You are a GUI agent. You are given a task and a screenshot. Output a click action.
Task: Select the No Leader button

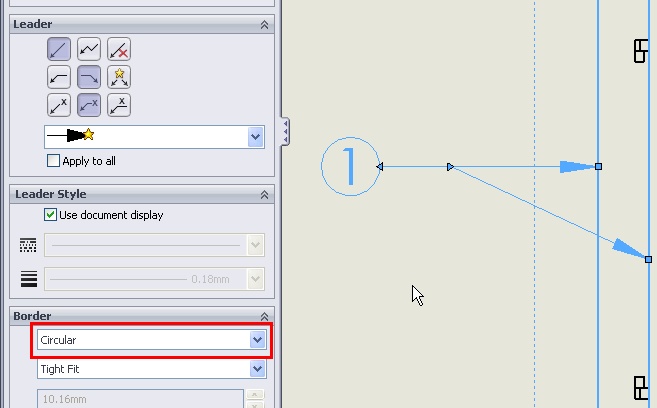(x=119, y=49)
